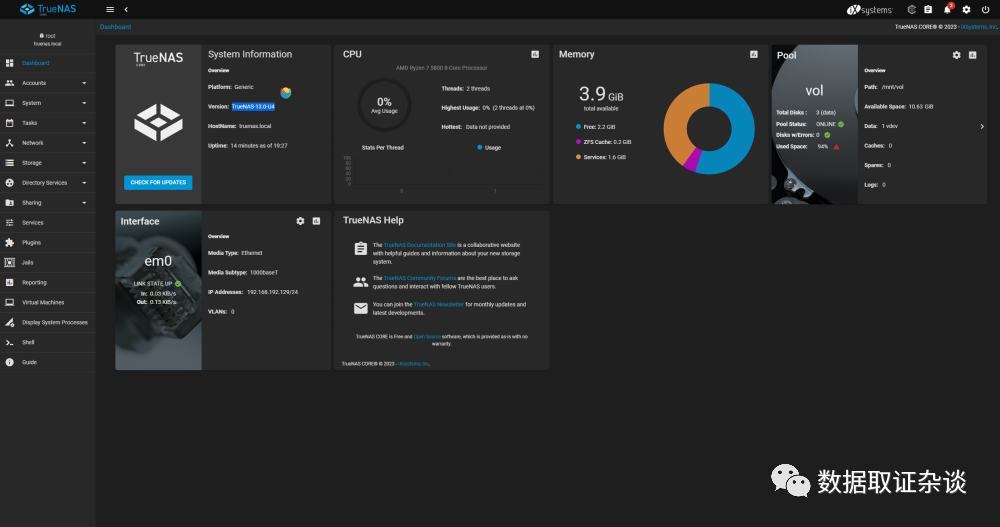Image resolution: width=1000 pixels, height=527 pixels.
Task: Open CPU reports chart icon
Action: (535, 55)
